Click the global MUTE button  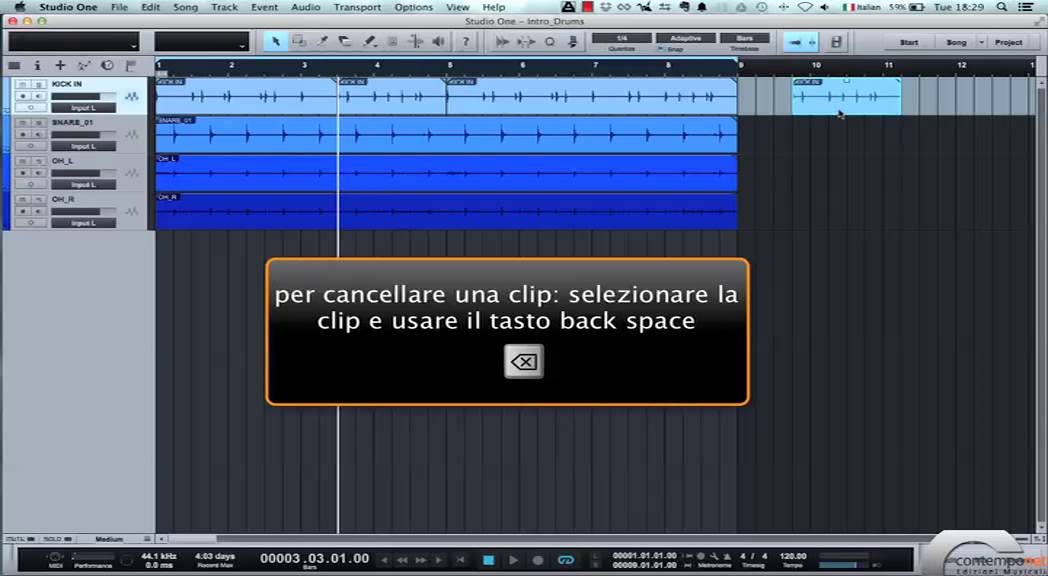point(20,539)
